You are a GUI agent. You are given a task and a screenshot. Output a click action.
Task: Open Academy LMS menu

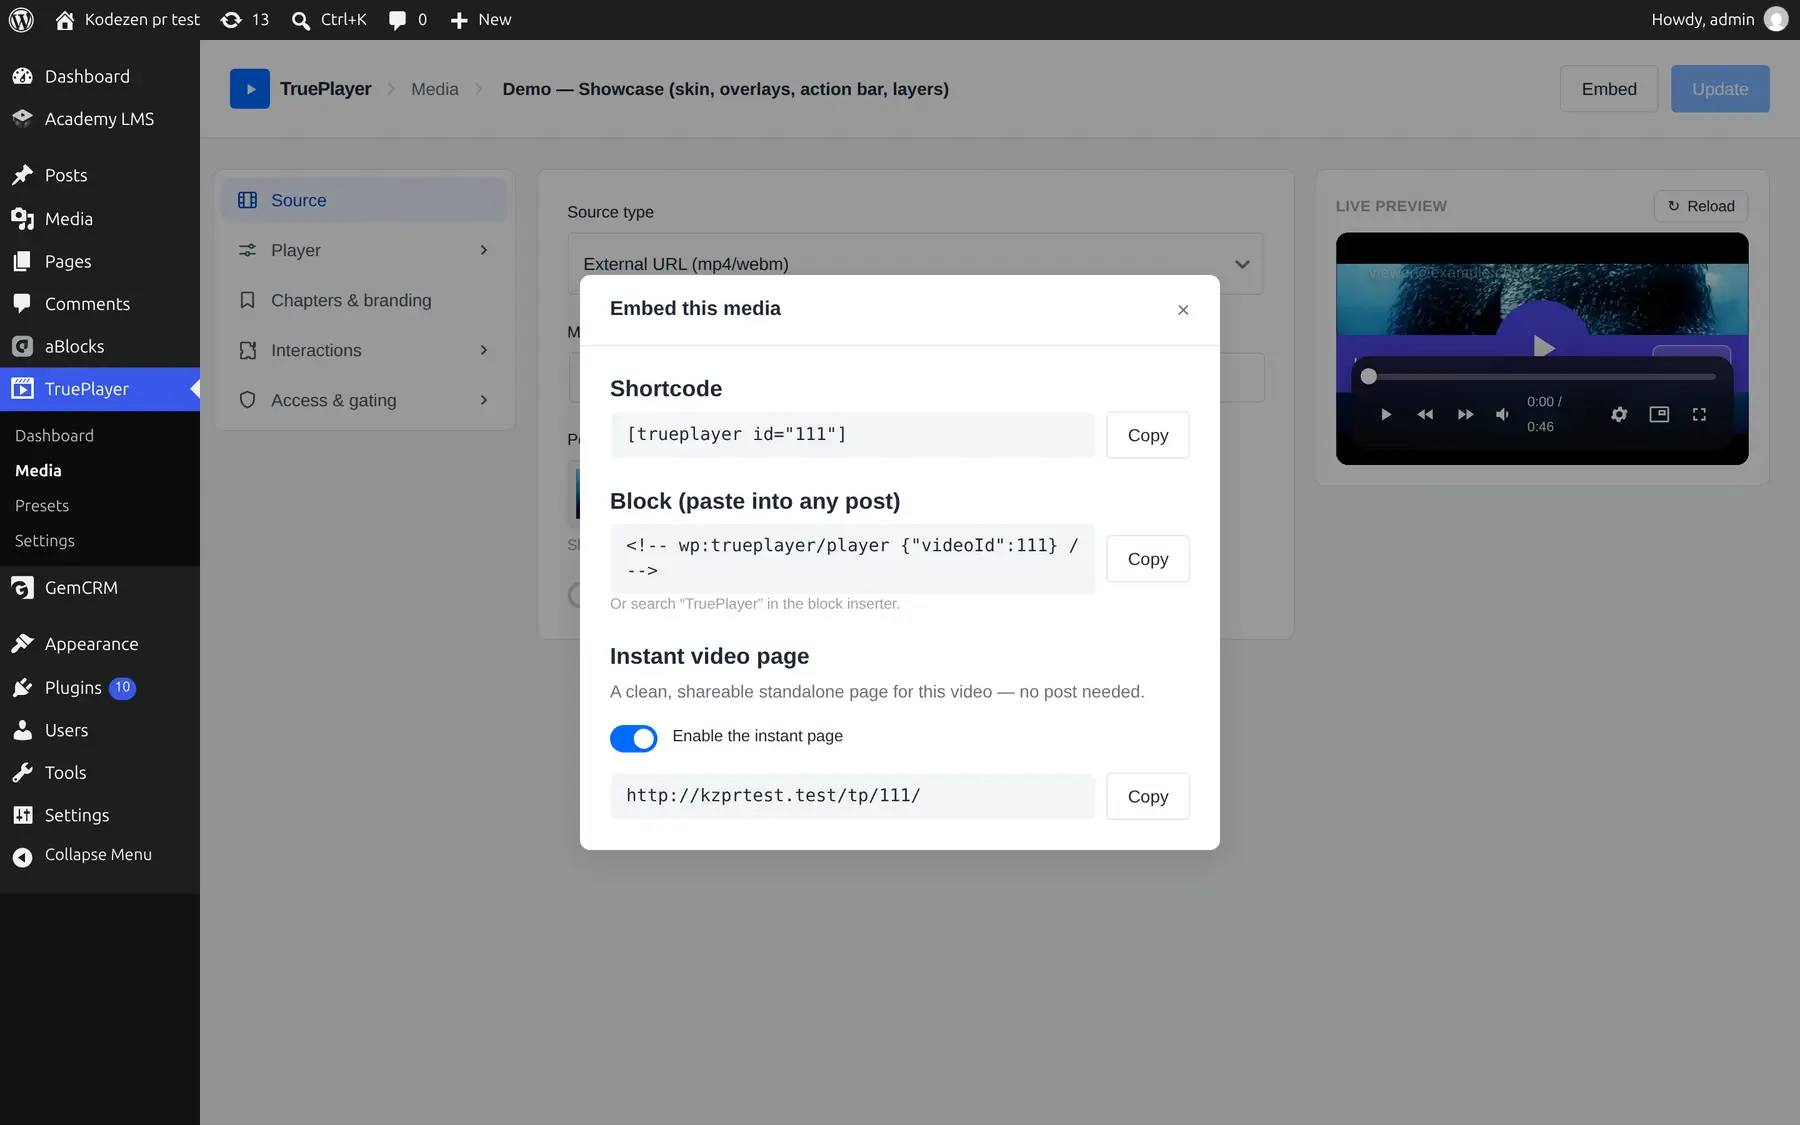coord(100,119)
